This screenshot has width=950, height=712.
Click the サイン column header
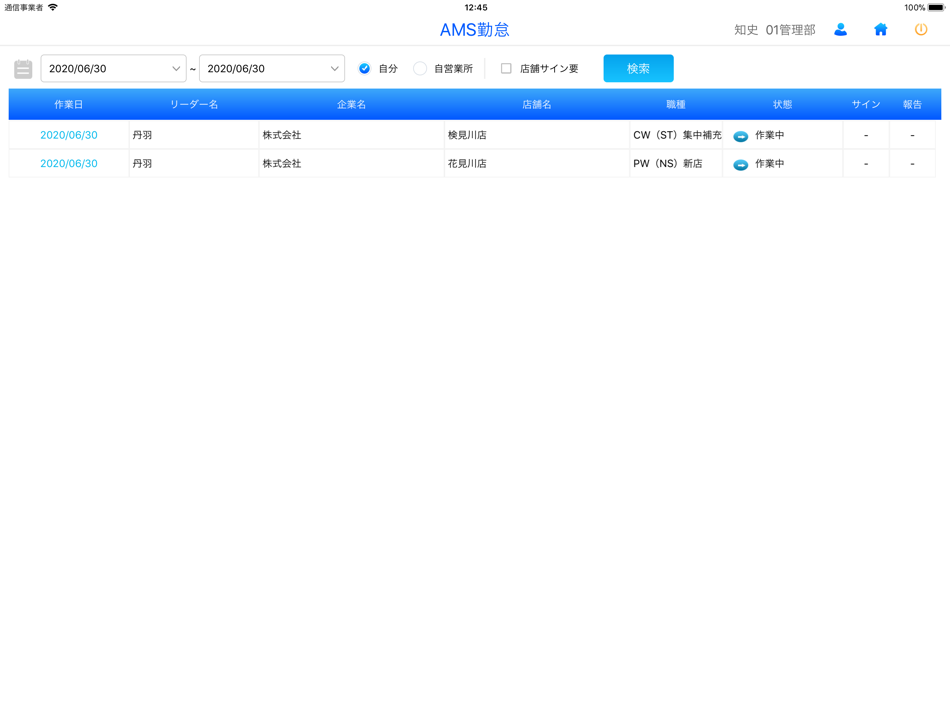point(866,104)
